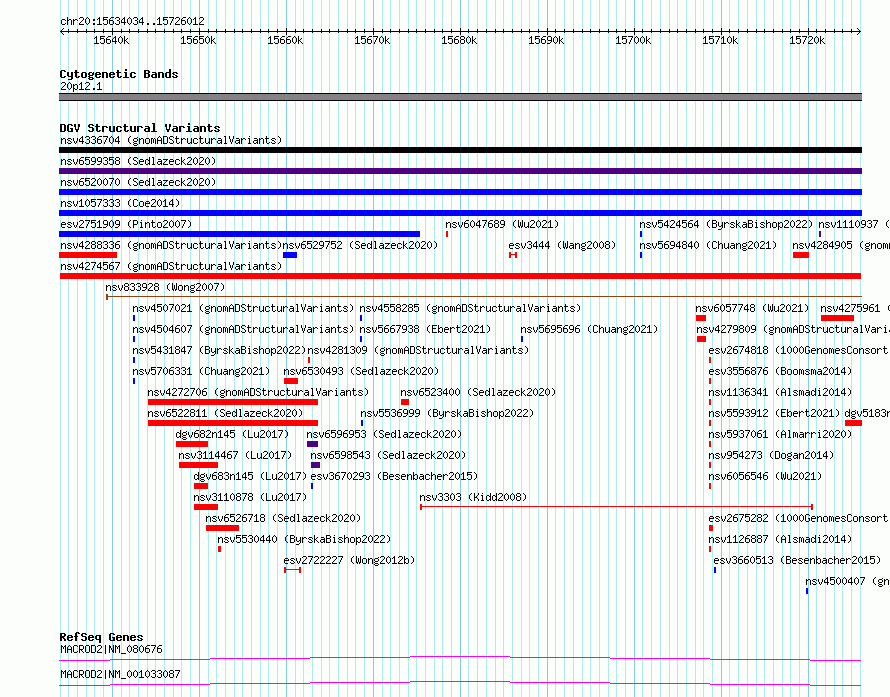Select nsv5431847 (ByrskaBishop2022) label
Image resolution: width=890 pixels, height=697 pixels.
pos(219,350)
